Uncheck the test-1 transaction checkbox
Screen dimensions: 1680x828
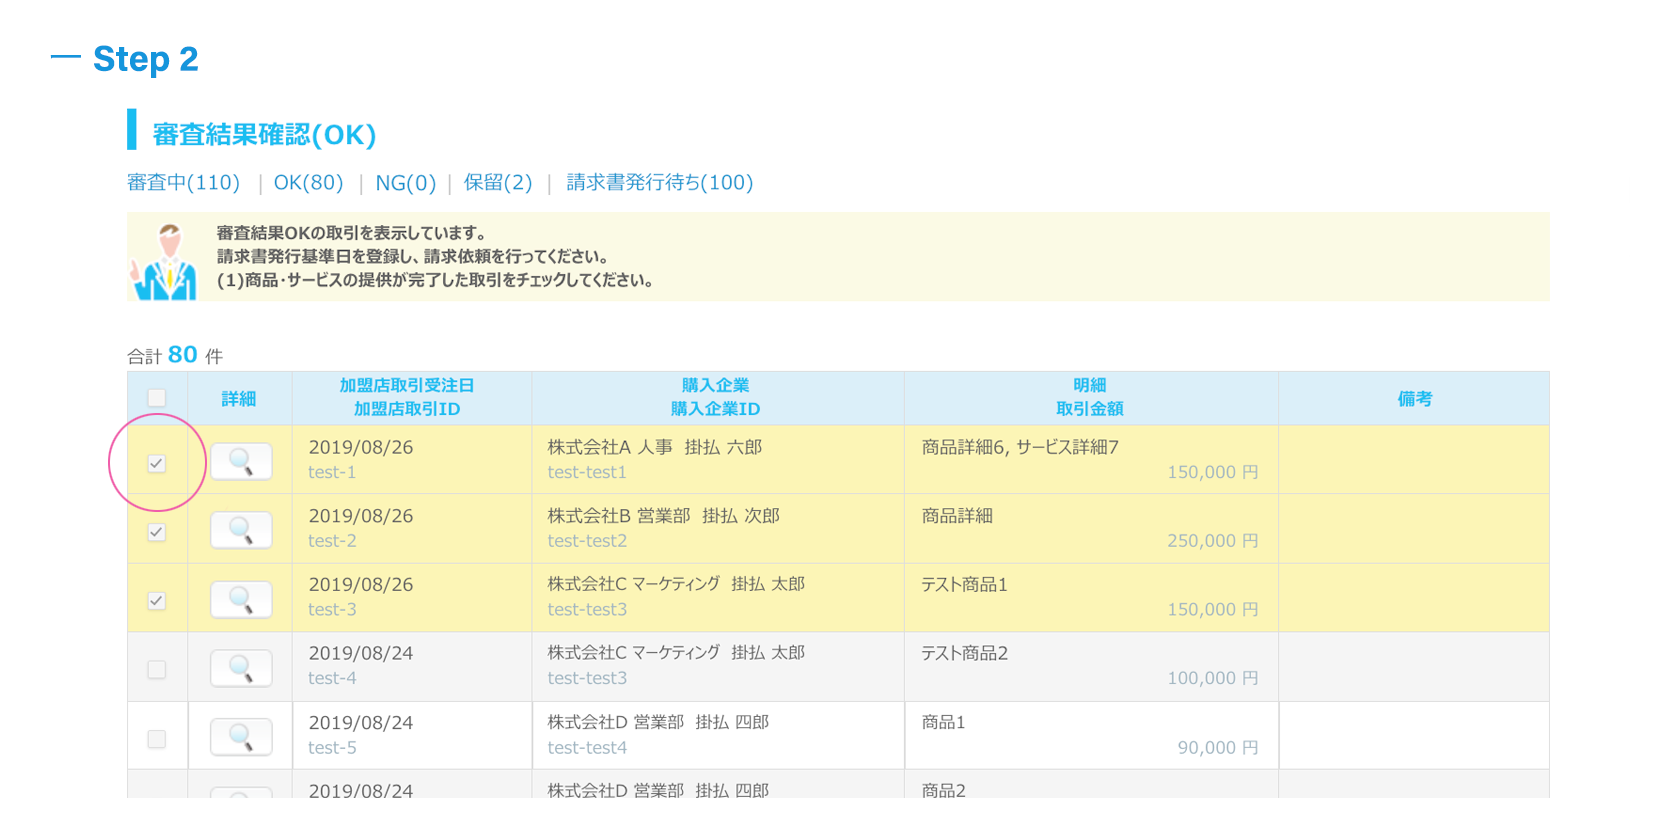[x=157, y=463]
